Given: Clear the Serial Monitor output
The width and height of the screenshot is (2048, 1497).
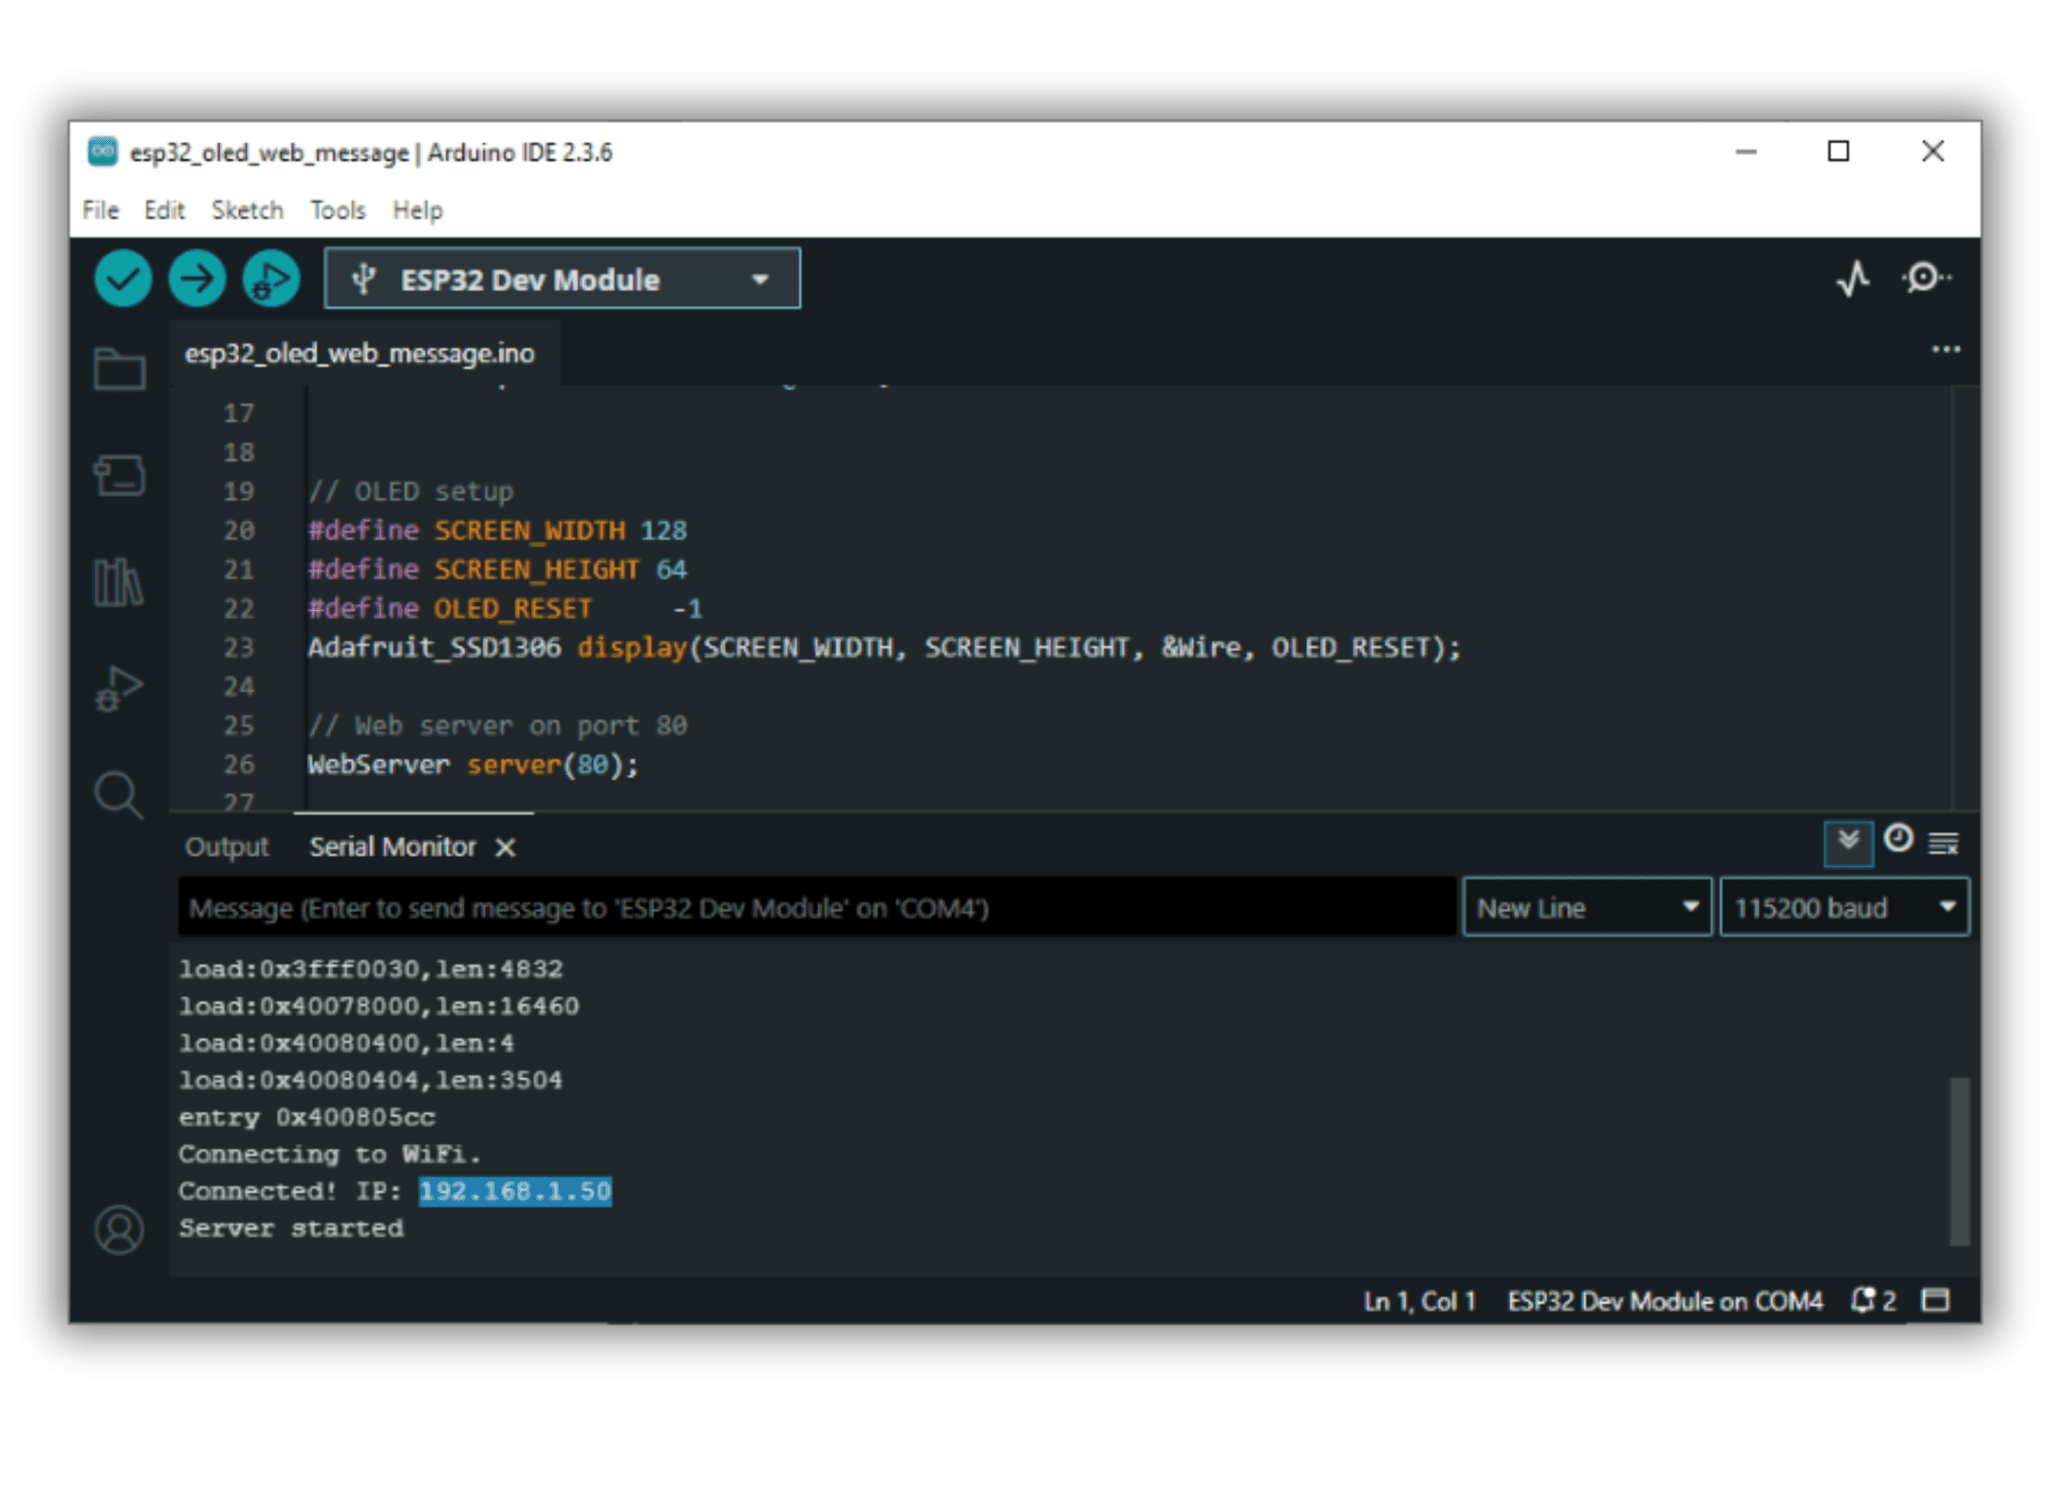Looking at the screenshot, I should 1943,844.
